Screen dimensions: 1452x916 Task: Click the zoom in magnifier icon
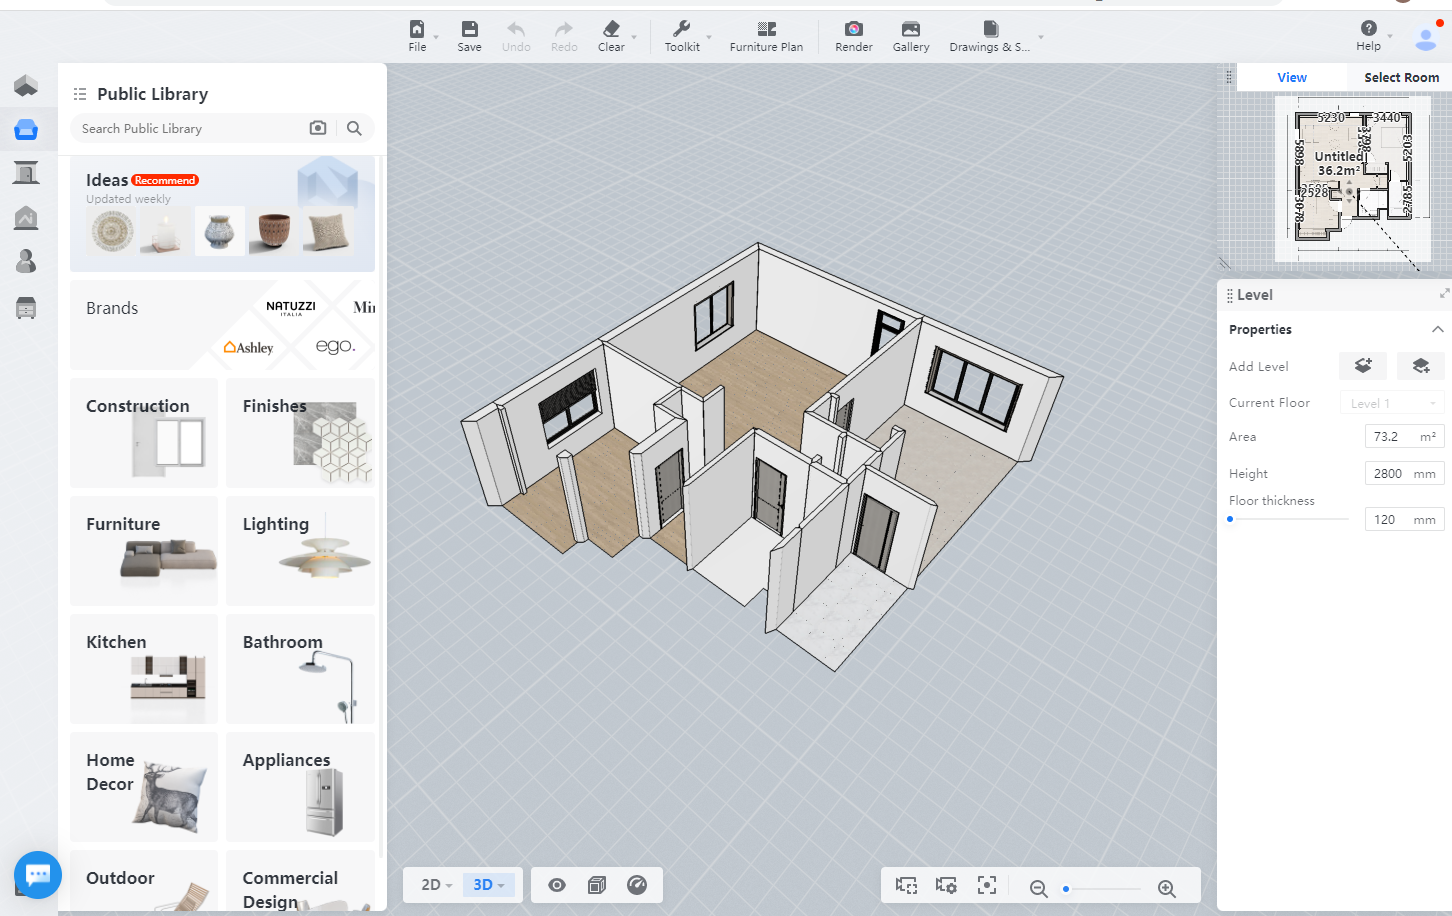tap(1166, 888)
